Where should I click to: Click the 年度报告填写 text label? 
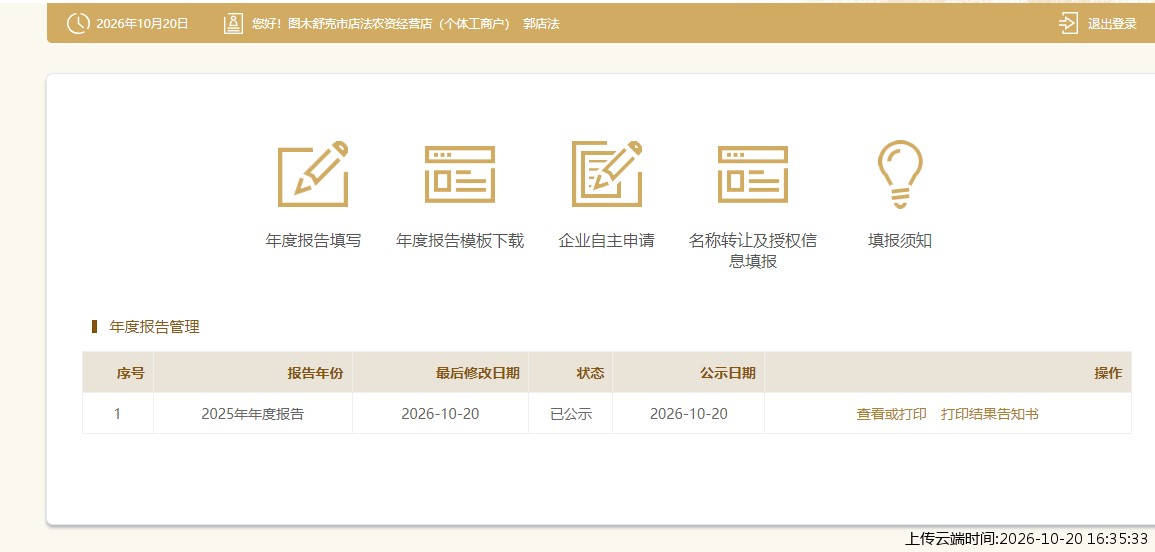click(x=313, y=241)
